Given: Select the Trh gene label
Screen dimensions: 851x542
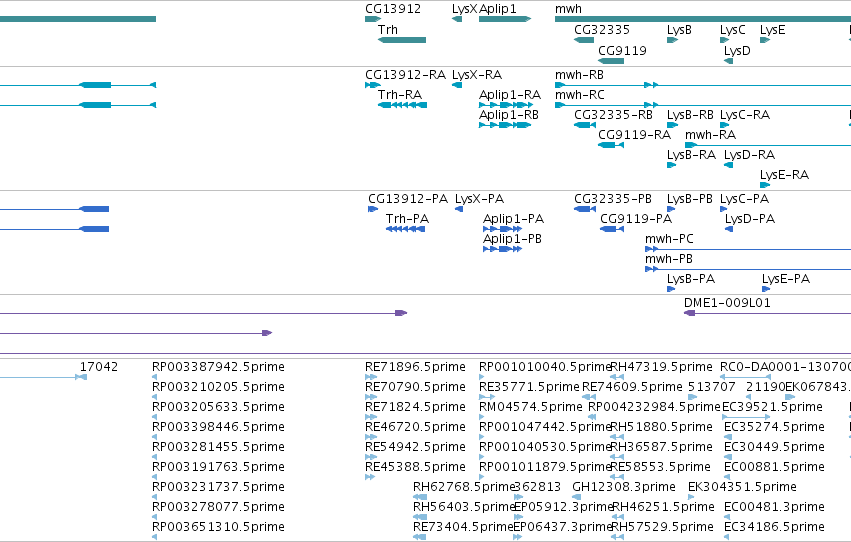Looking at the screenshot, I should 388,29.
